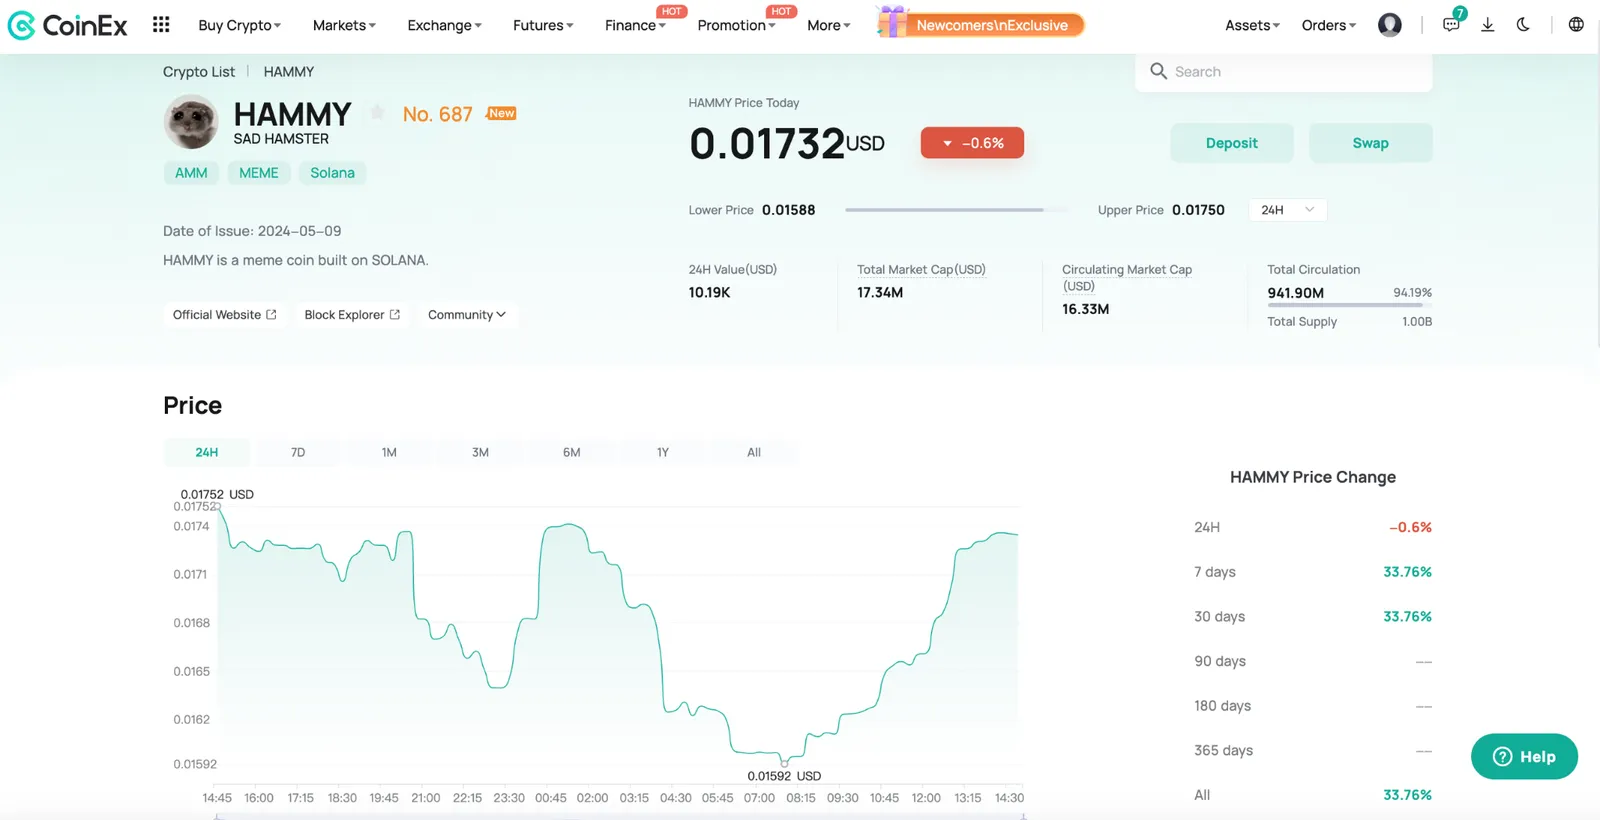
Task: Click the Total Circulation progress bar
Action: 1349,305
